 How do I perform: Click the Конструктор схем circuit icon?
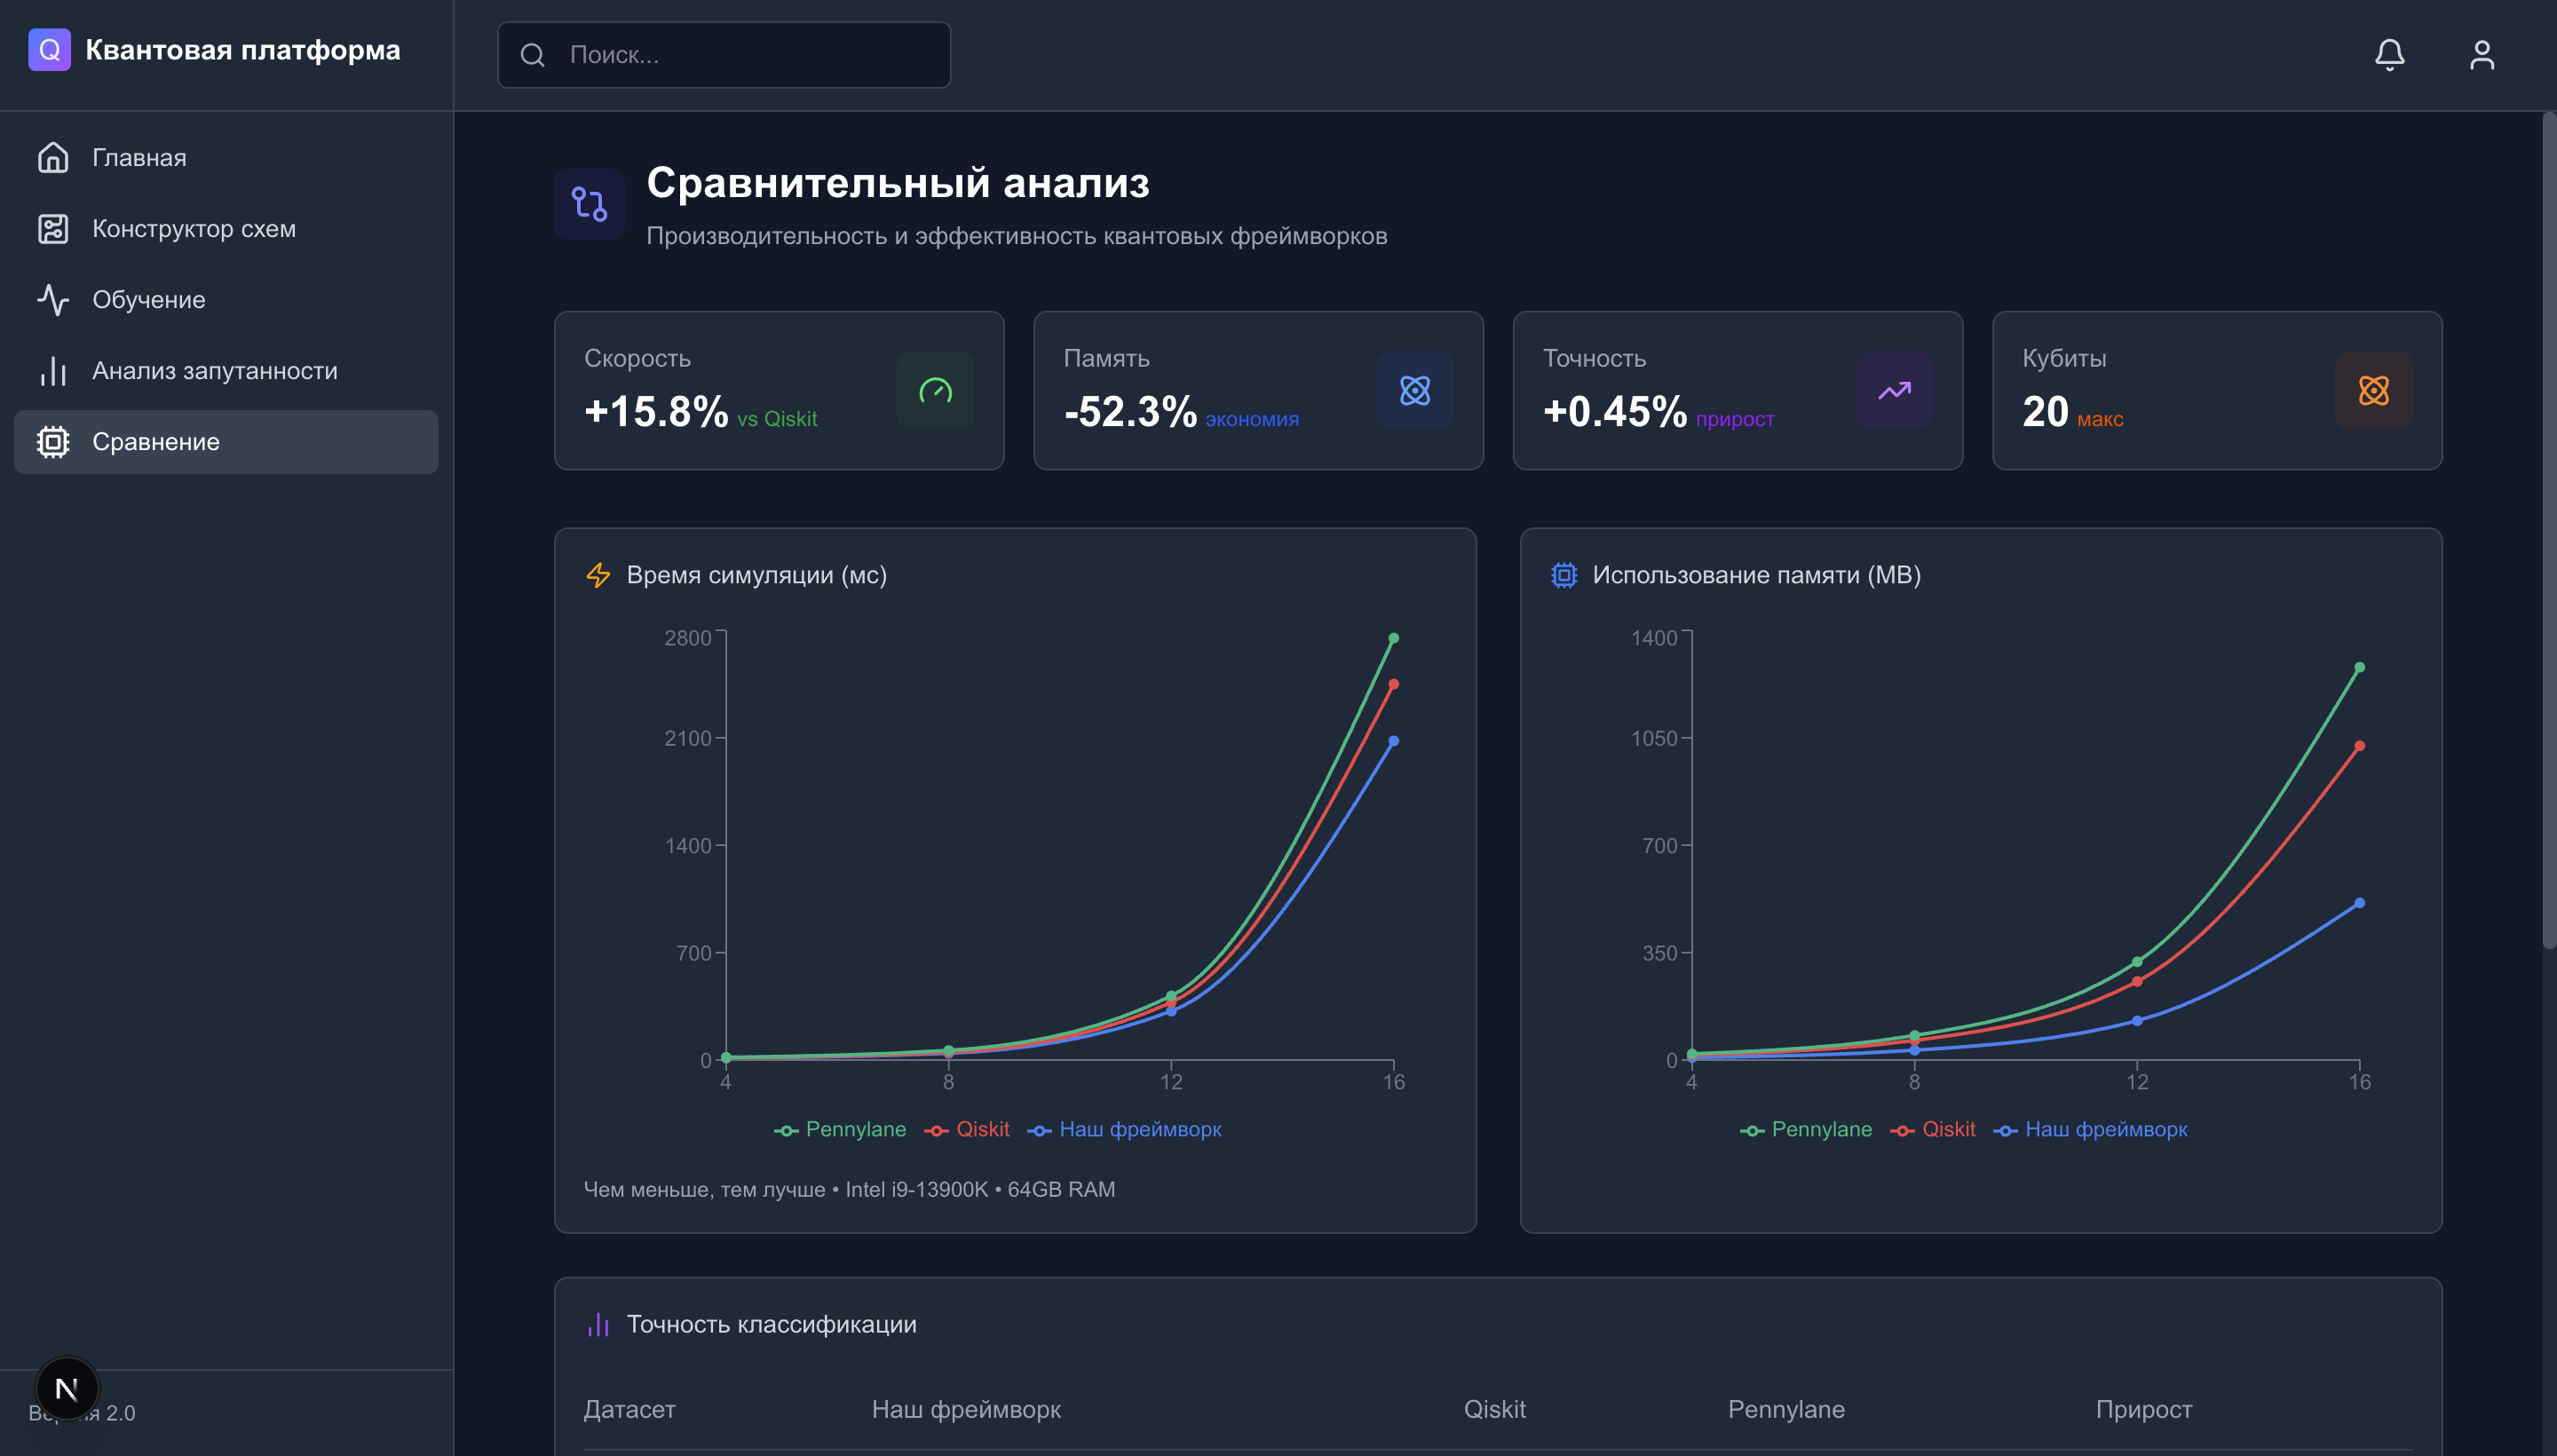coord(53,229)
